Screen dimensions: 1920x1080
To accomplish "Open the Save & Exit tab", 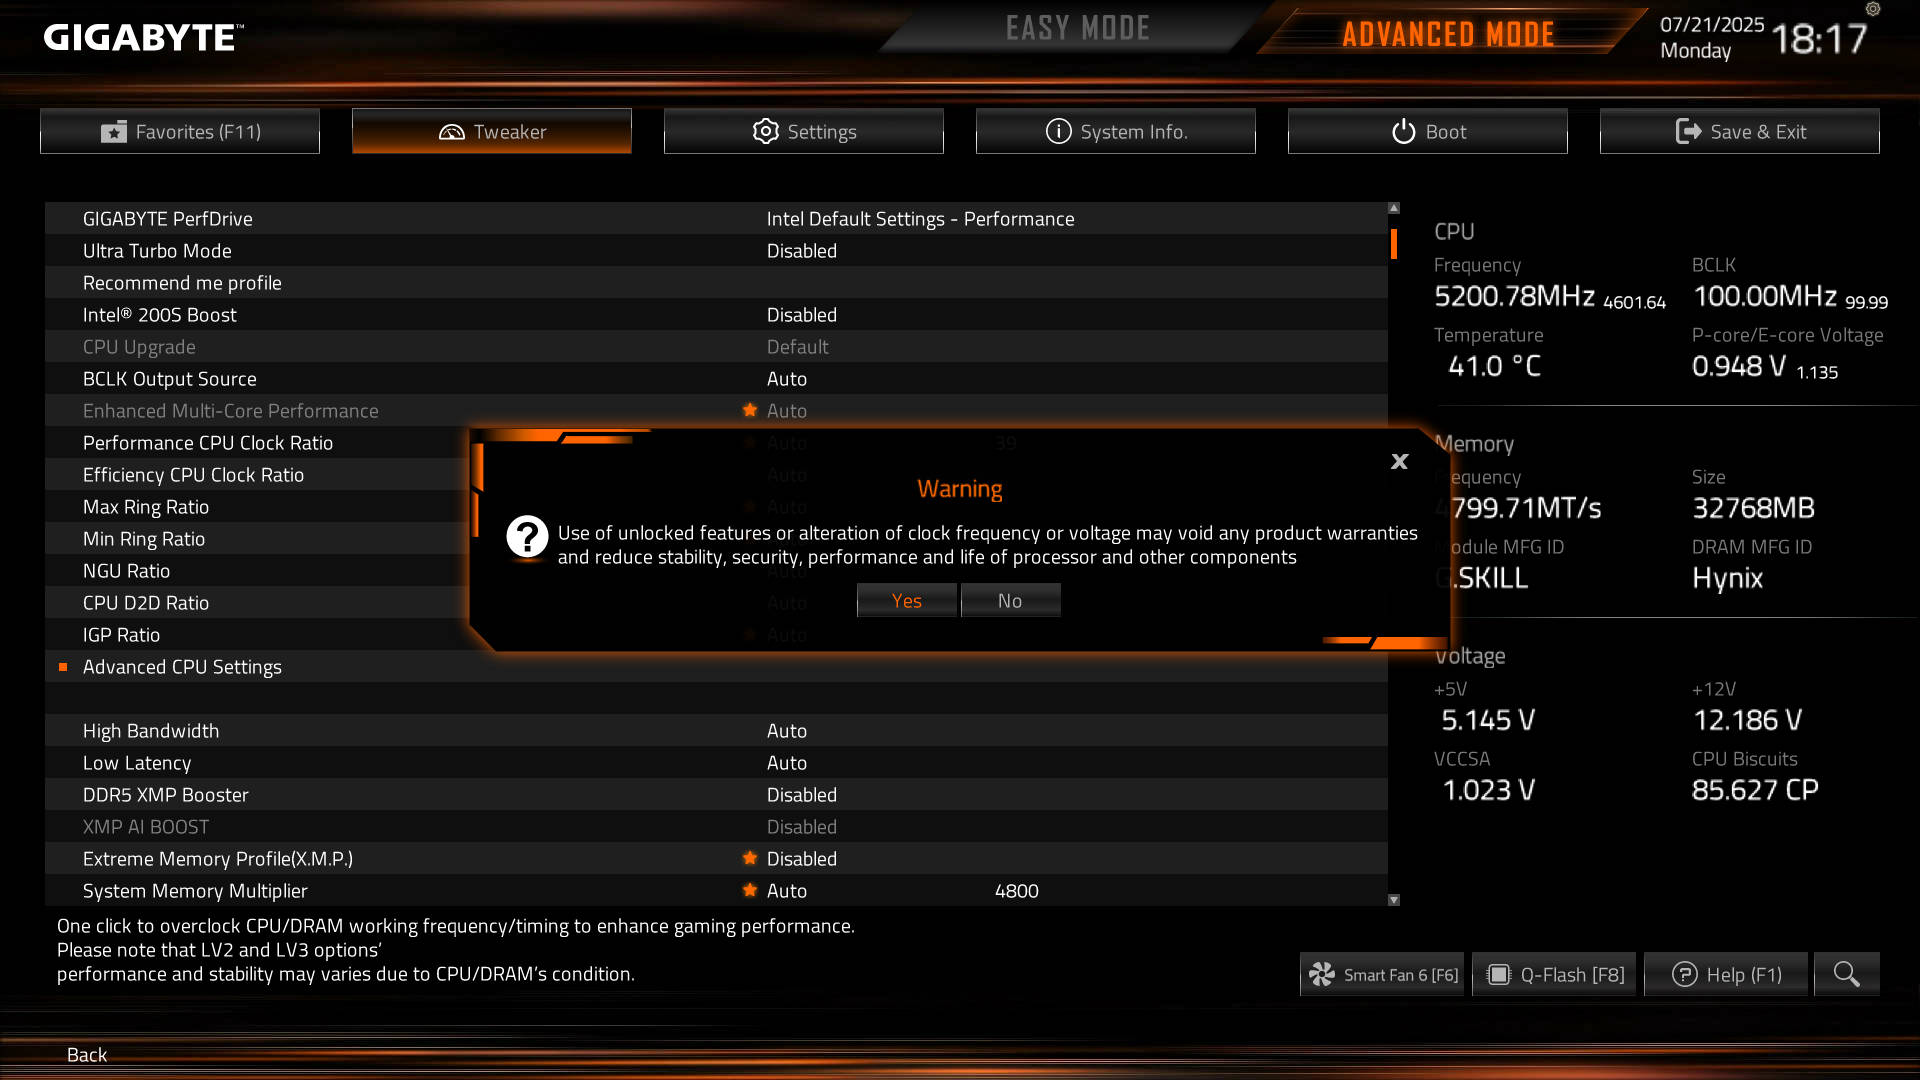I will pos(1740,131).
